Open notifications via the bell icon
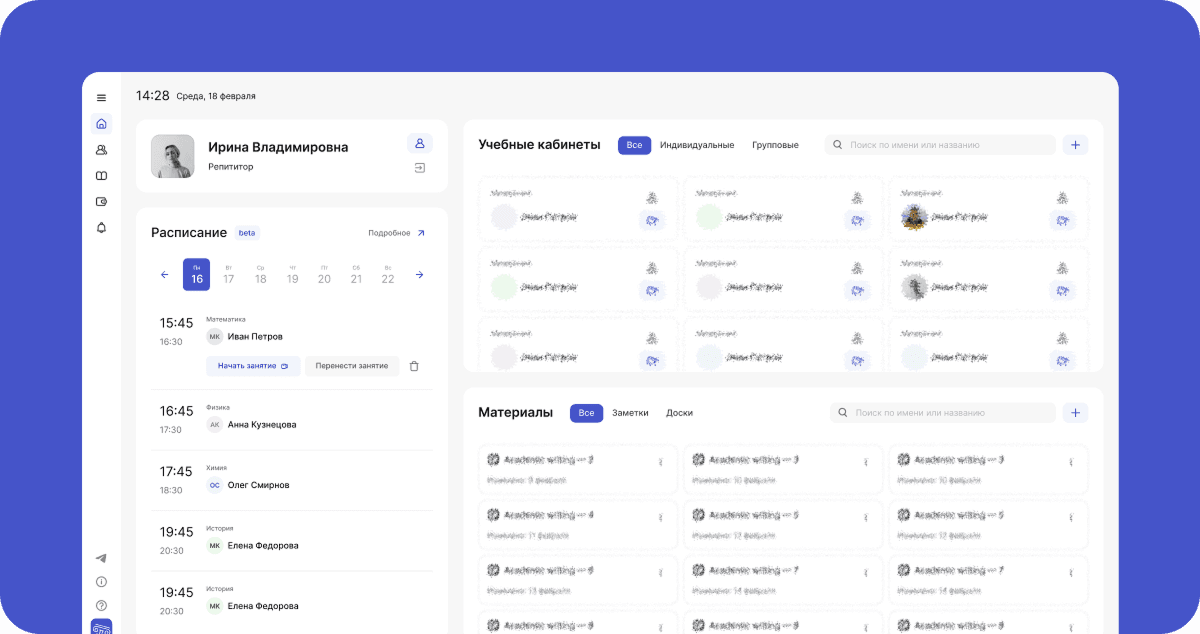 click(100, 227)
